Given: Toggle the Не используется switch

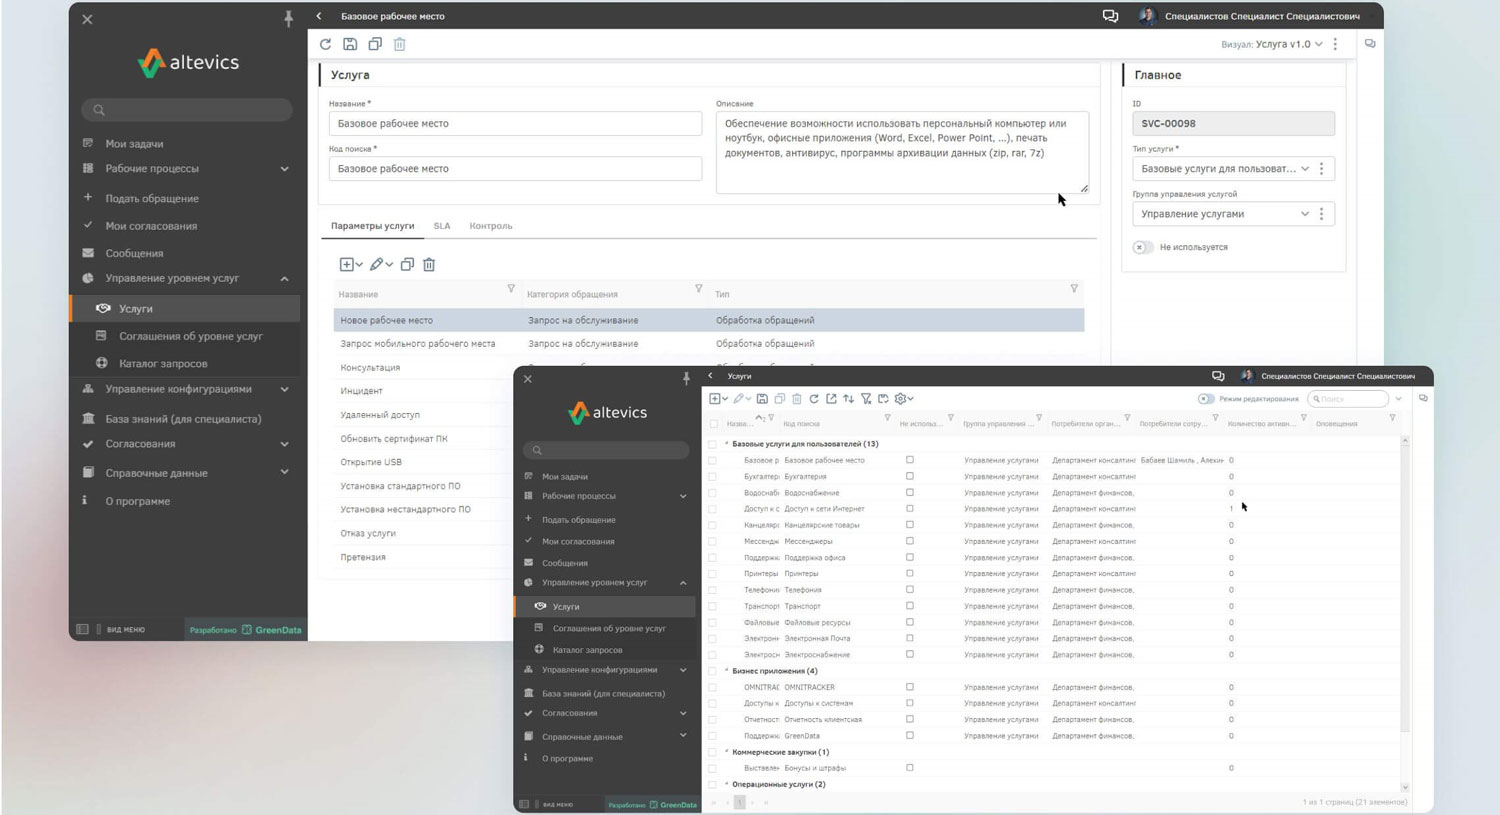Looking at the screenshot, I should tap(1142, 247).
